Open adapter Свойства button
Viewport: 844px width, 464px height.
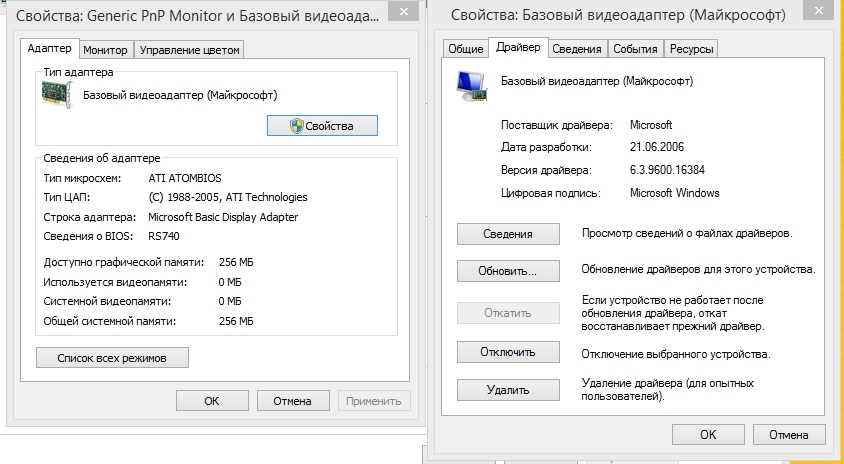point(322,126)
